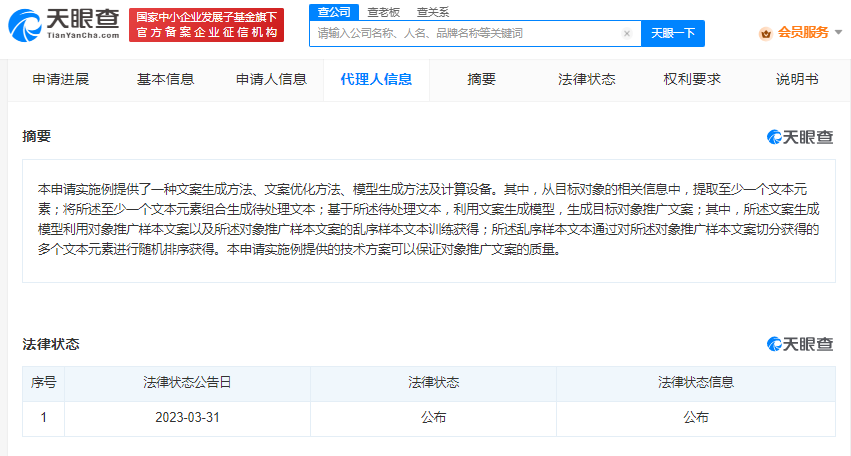Click the 天眼查 watermark logo in 摘要 section
The height and width of the screenshot is (456, 851).
click(800, 137)
